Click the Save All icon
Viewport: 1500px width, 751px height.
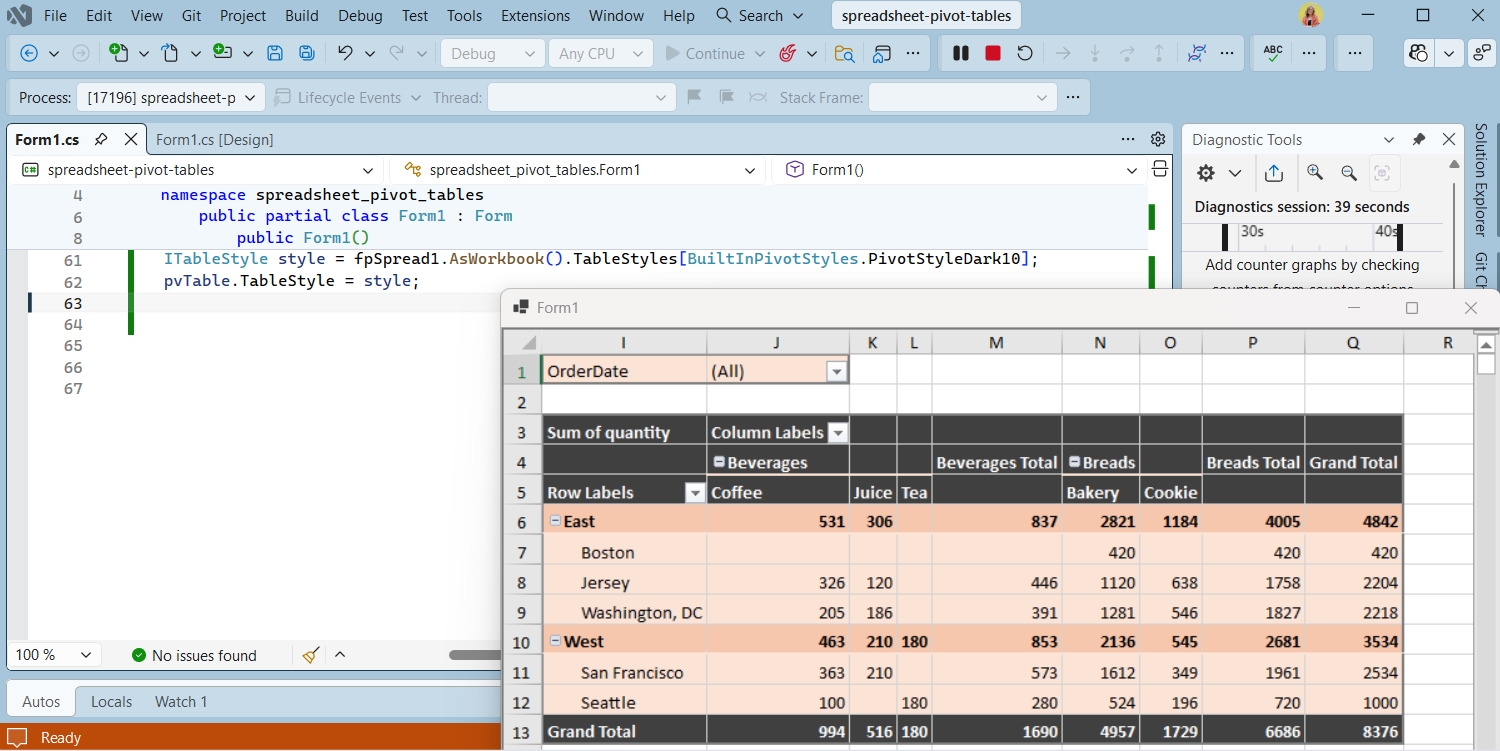click(305, 53)
